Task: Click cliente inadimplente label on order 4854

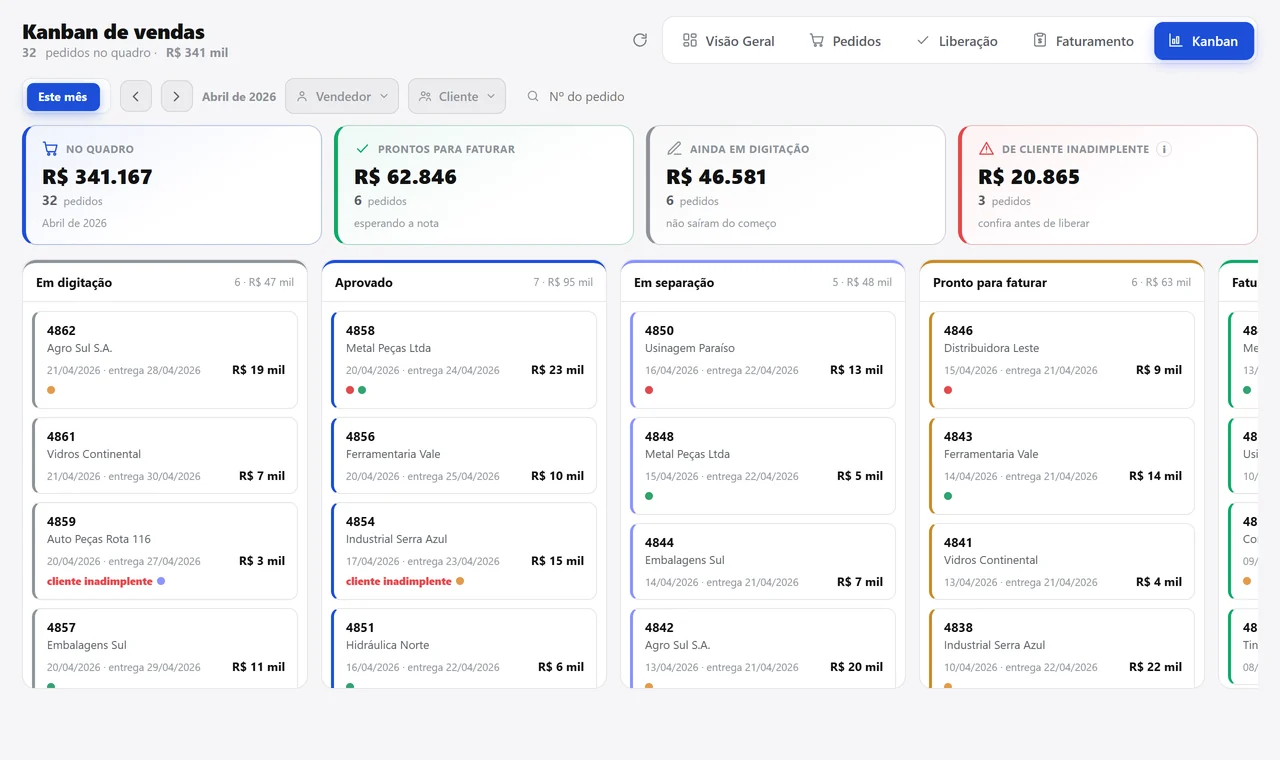Action: (399, 581)
